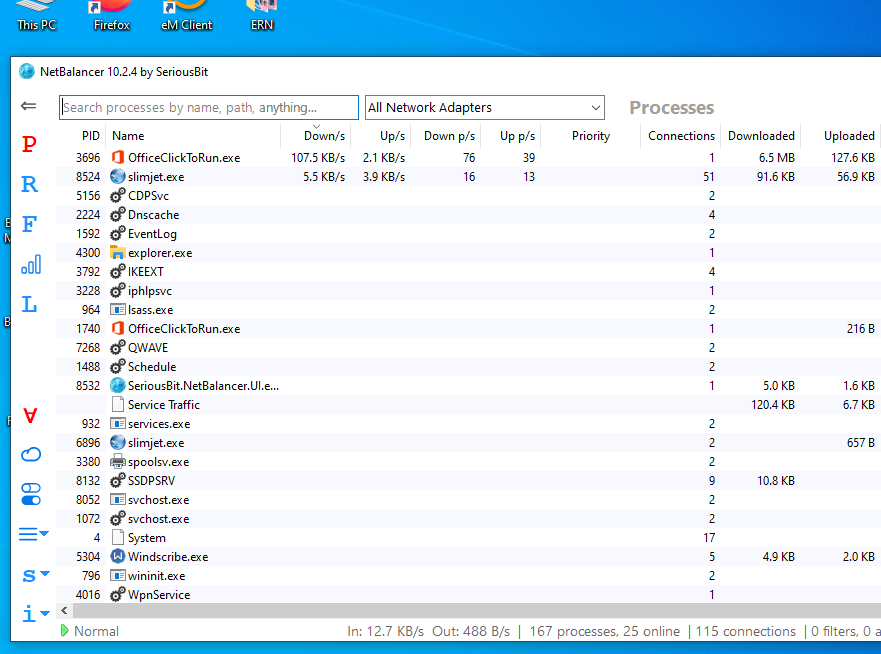
Task: Sort by the Up/s column header
Action: click(381, 136)
